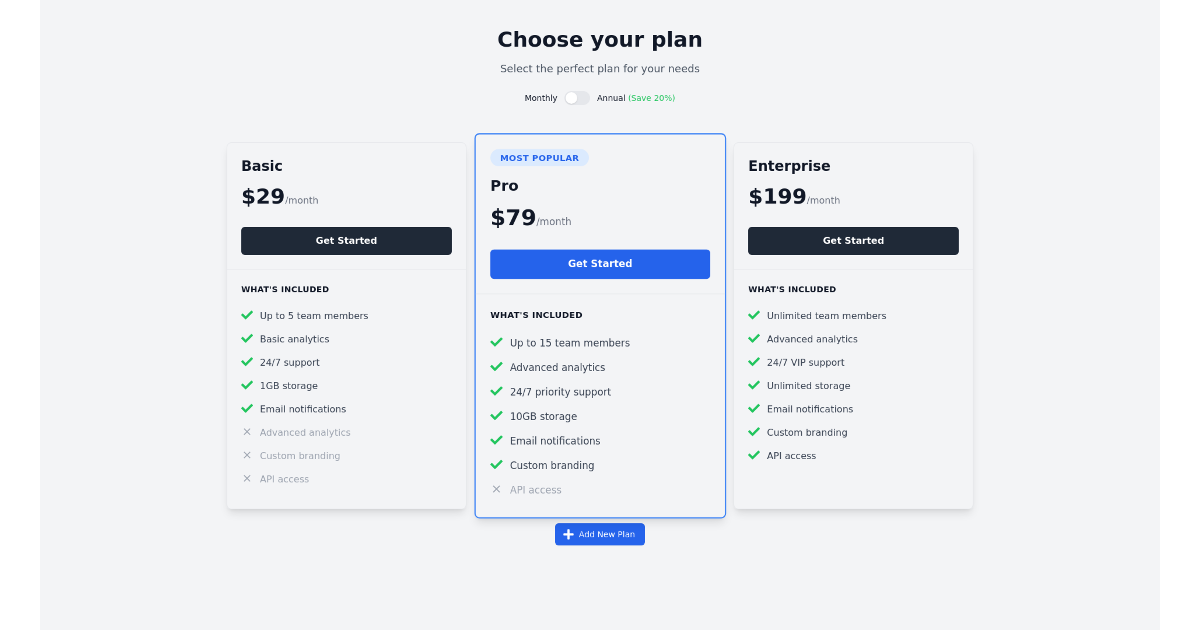Select the 'Monthly' billing option

click(x=540, y=97)
